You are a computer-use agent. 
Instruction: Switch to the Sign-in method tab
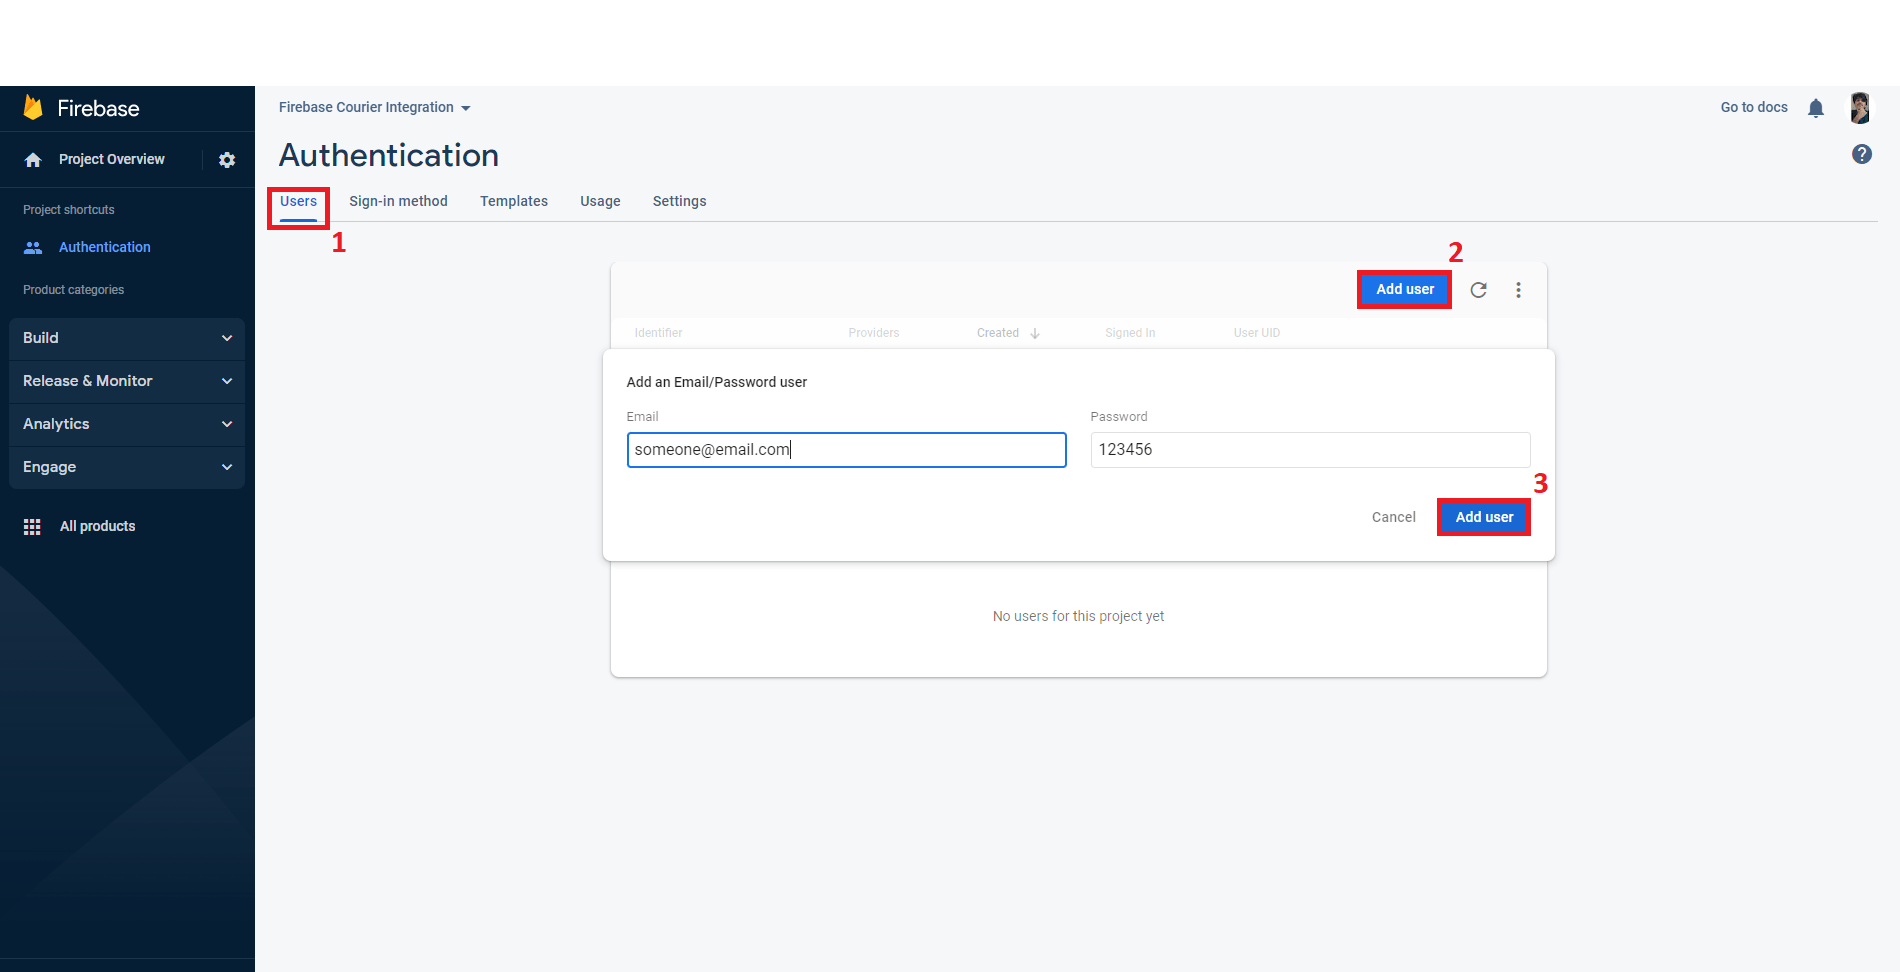click(x=398, y=201)
